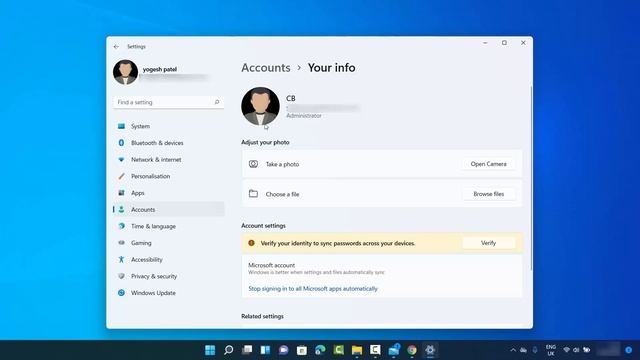Show hidden system tray icons

coord(513,350)
